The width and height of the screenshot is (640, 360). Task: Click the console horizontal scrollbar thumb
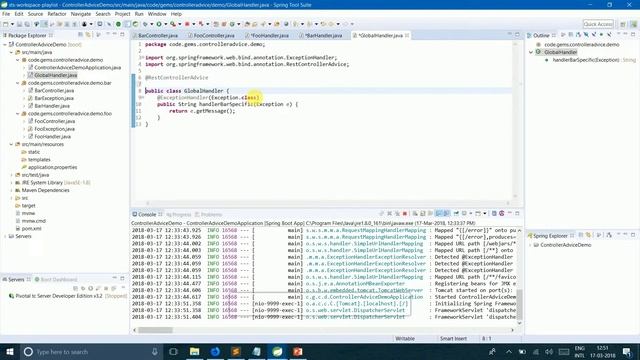[156, 330]
